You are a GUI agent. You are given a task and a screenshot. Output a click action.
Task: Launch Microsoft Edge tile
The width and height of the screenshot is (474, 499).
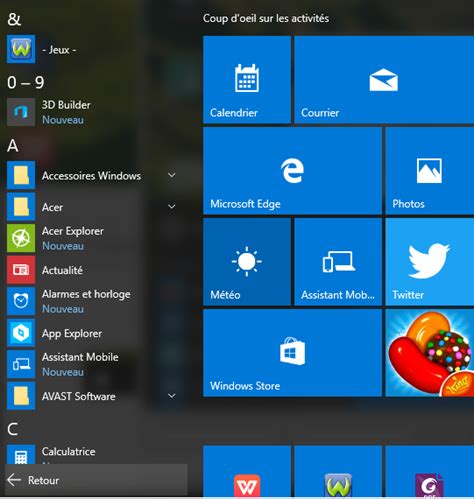pos(292,171)
